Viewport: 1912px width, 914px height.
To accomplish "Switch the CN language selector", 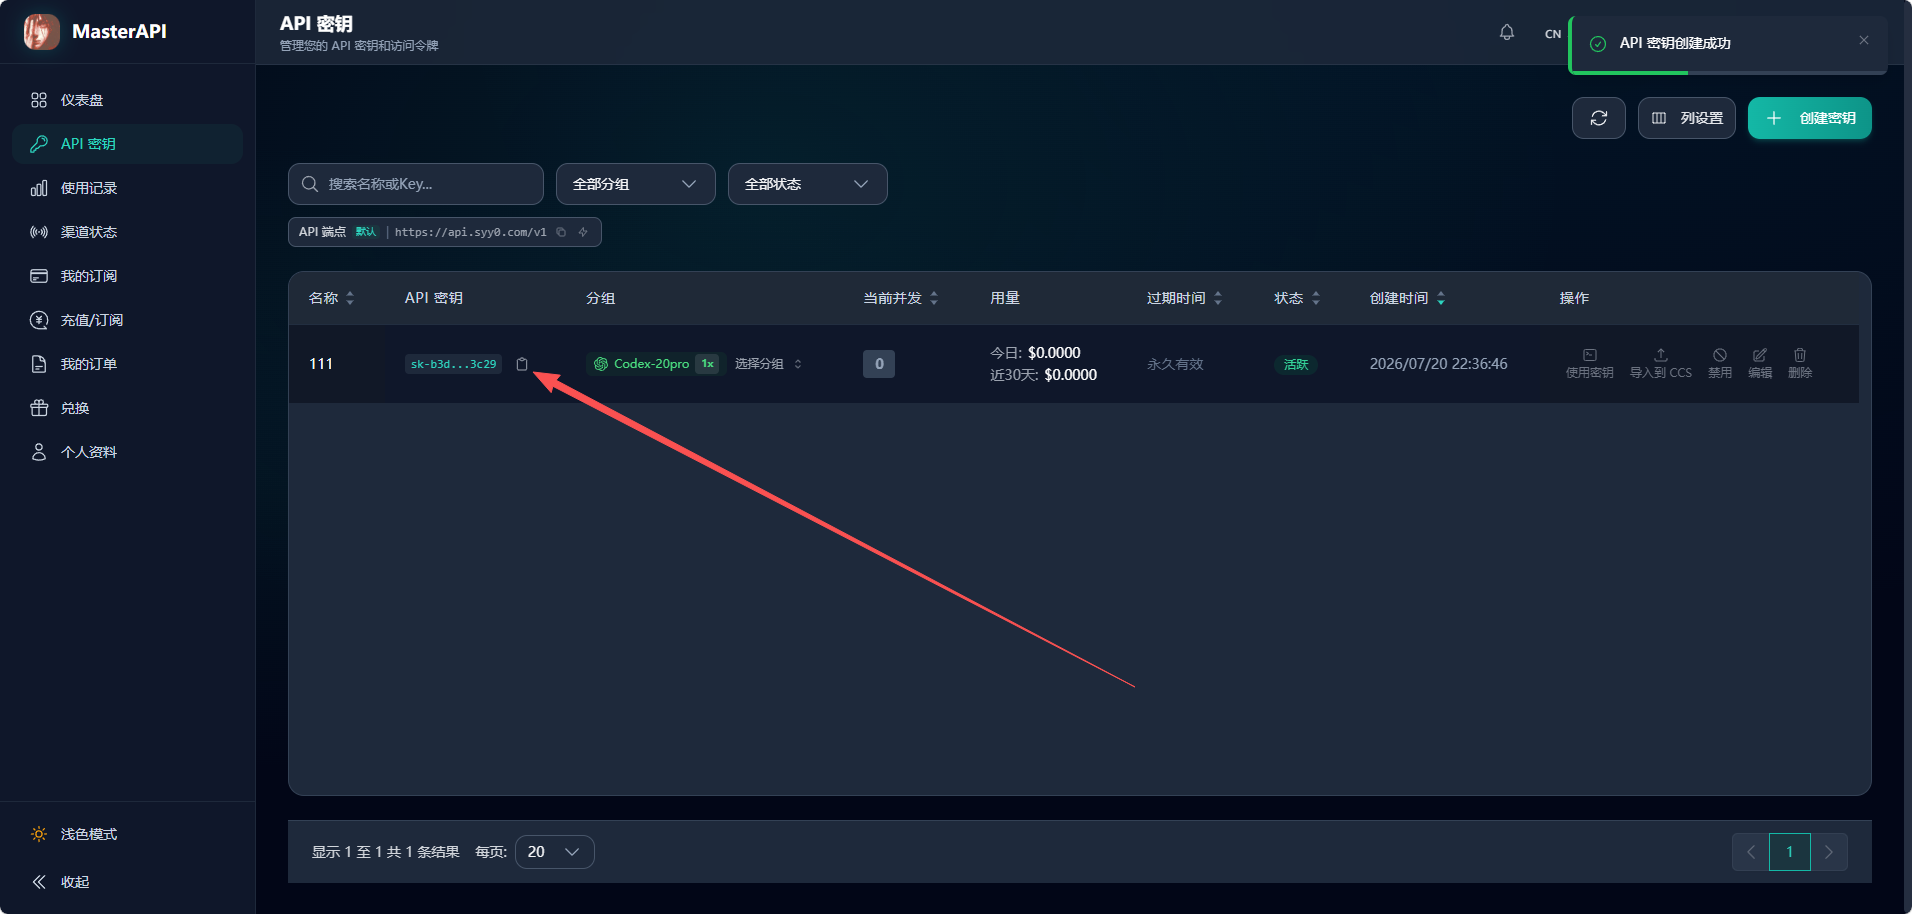I will tap(1552, 34).
